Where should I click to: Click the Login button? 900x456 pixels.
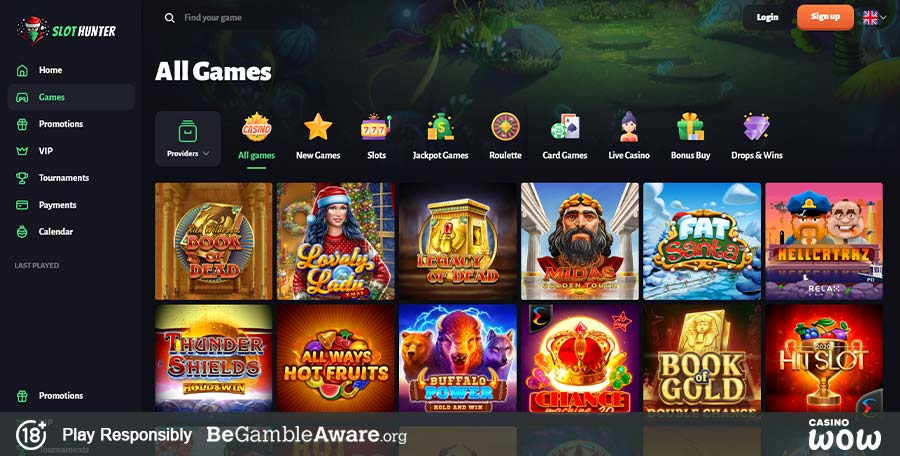pyautogui.click(x=767, y=17)
